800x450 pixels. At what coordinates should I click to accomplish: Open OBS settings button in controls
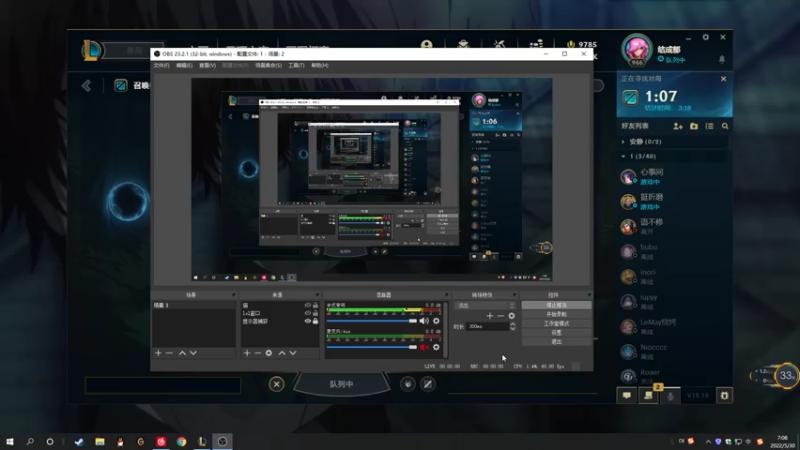pyautogui.click(x=556, y=333)
